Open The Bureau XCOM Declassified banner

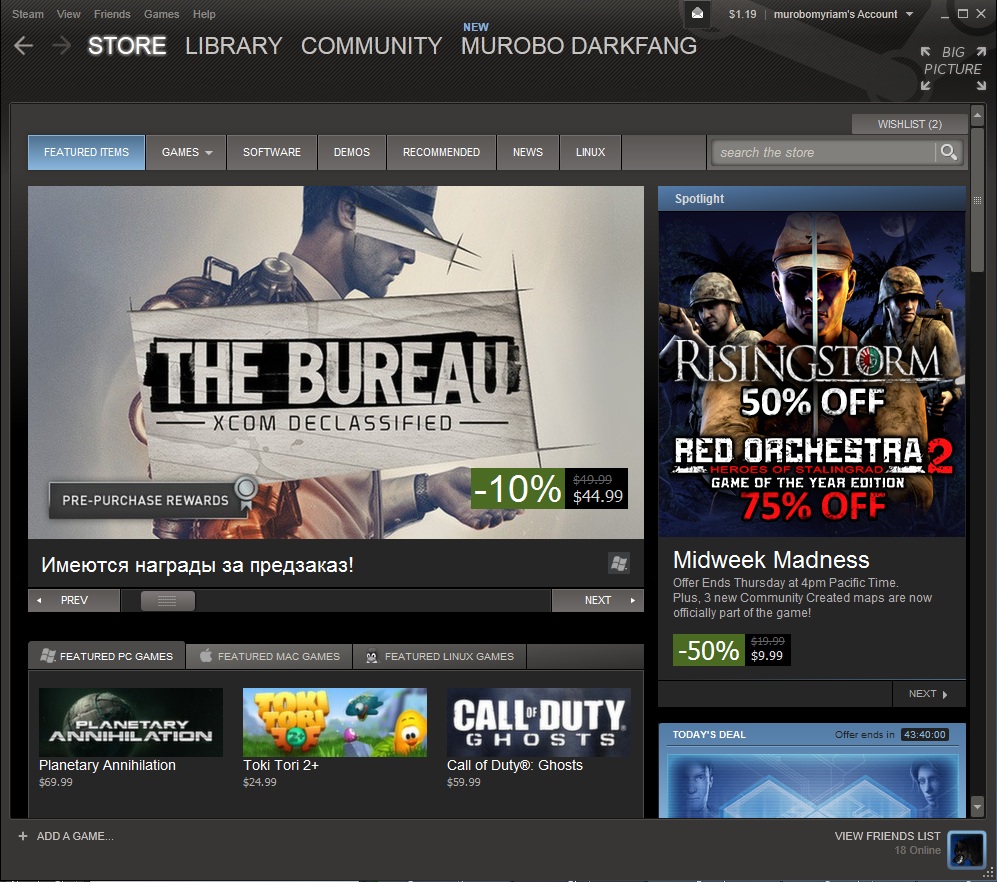(336, 362)
